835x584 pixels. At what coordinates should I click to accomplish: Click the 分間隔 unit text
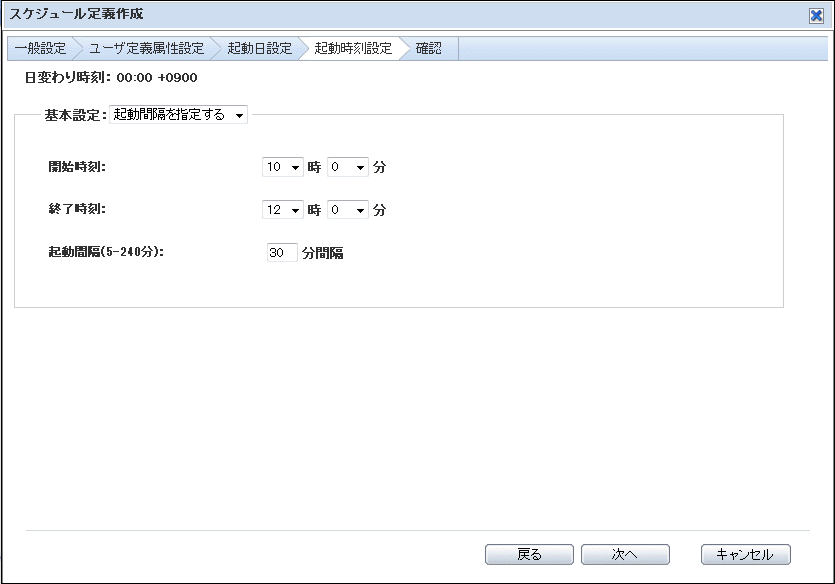coord(323,253)
